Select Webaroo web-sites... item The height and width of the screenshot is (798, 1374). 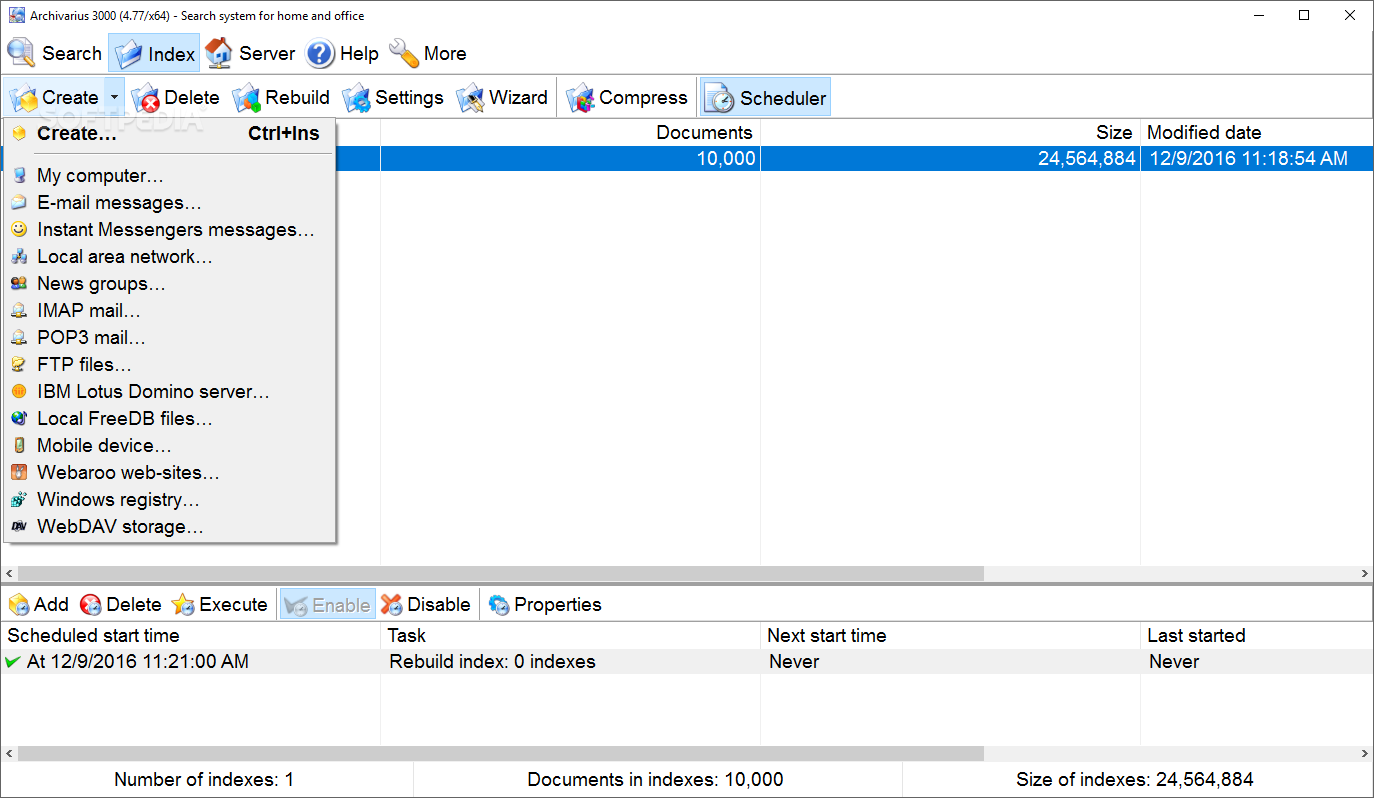(x=170, y=473)
